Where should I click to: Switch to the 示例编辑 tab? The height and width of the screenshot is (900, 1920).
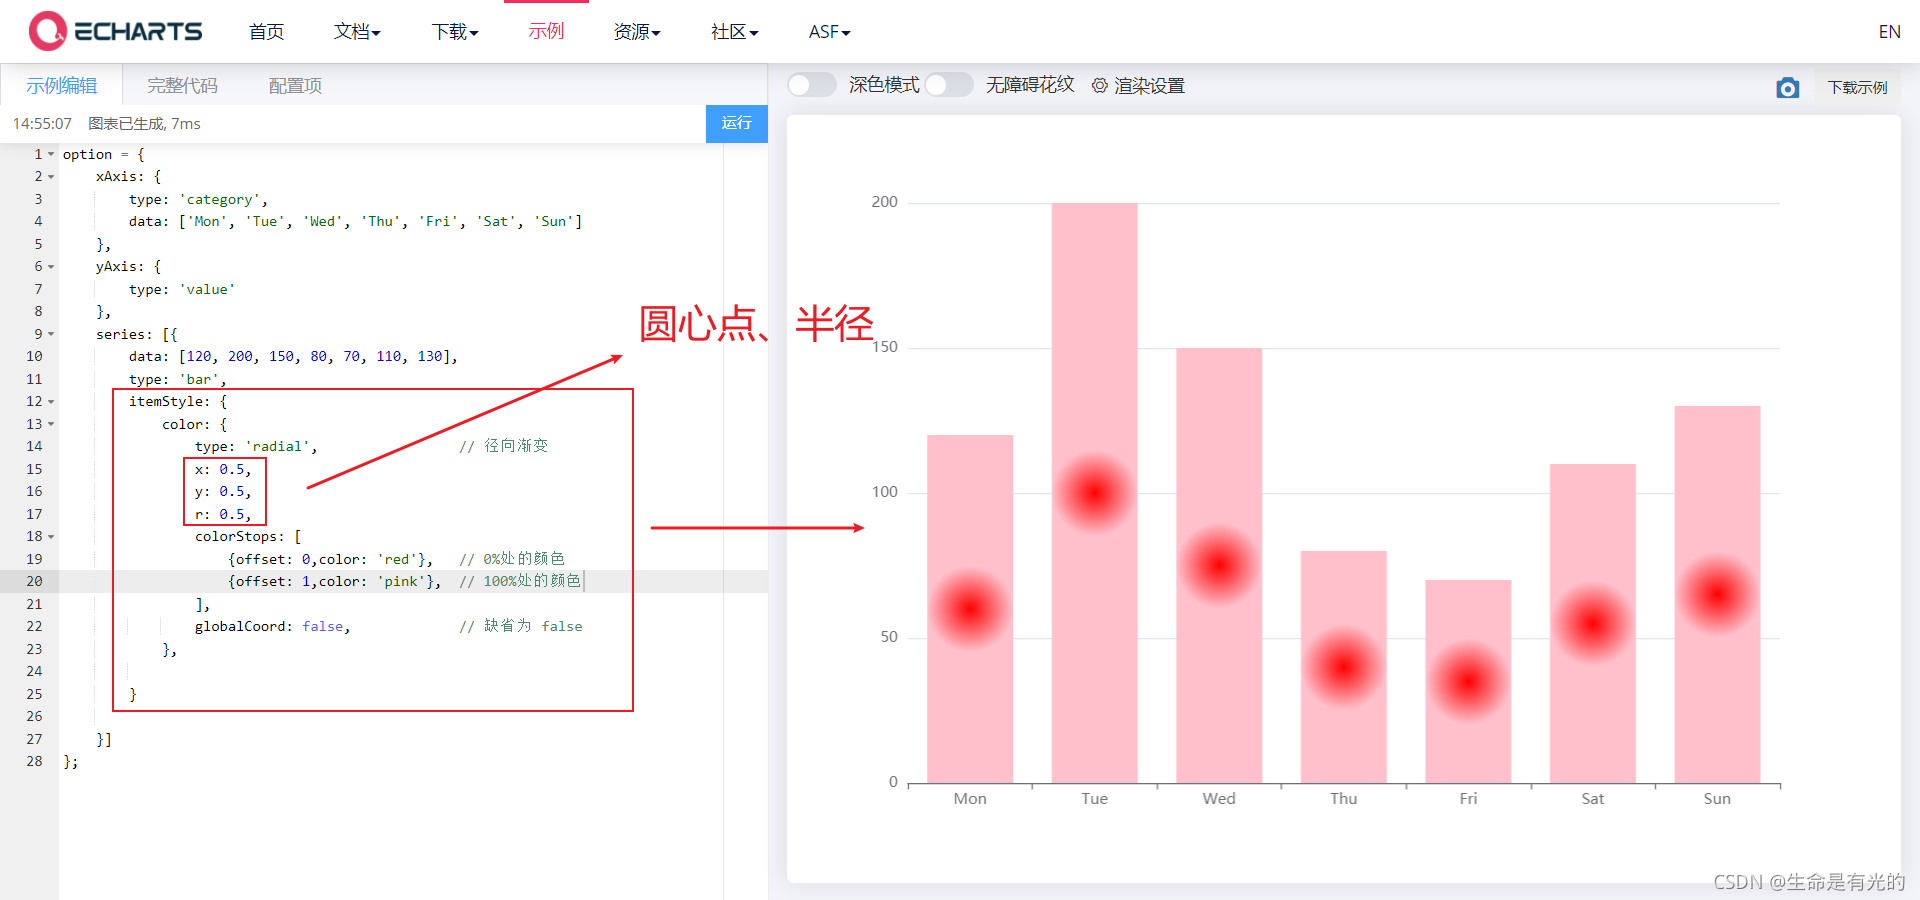61,86
